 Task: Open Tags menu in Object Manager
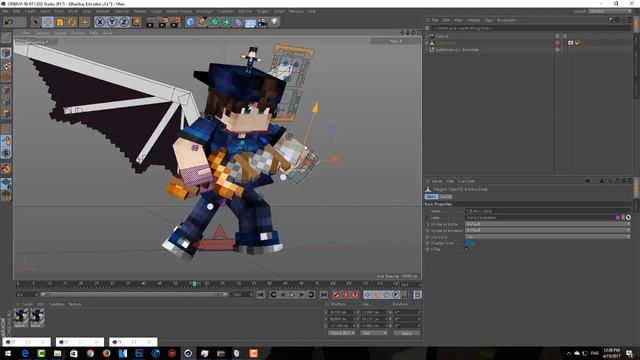tap(488, 20)
